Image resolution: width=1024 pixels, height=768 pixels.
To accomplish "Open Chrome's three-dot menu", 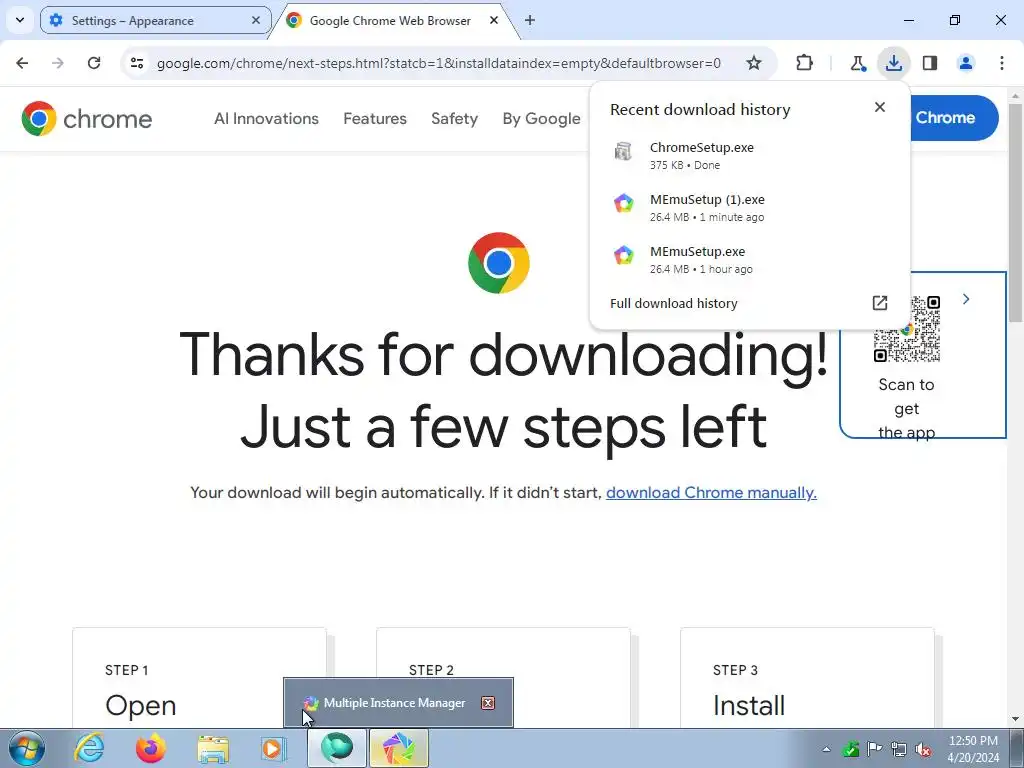I will click(1002, 63).
